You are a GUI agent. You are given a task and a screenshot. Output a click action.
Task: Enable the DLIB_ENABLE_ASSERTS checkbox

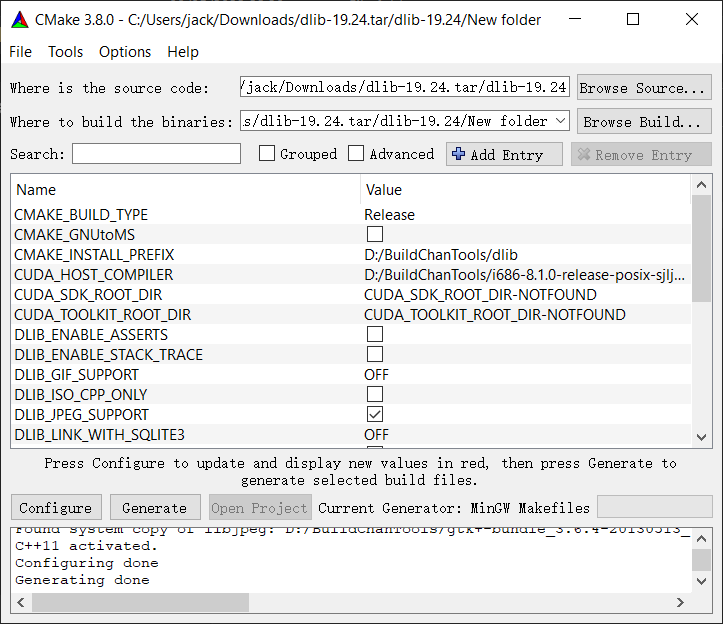pos(375,334)
